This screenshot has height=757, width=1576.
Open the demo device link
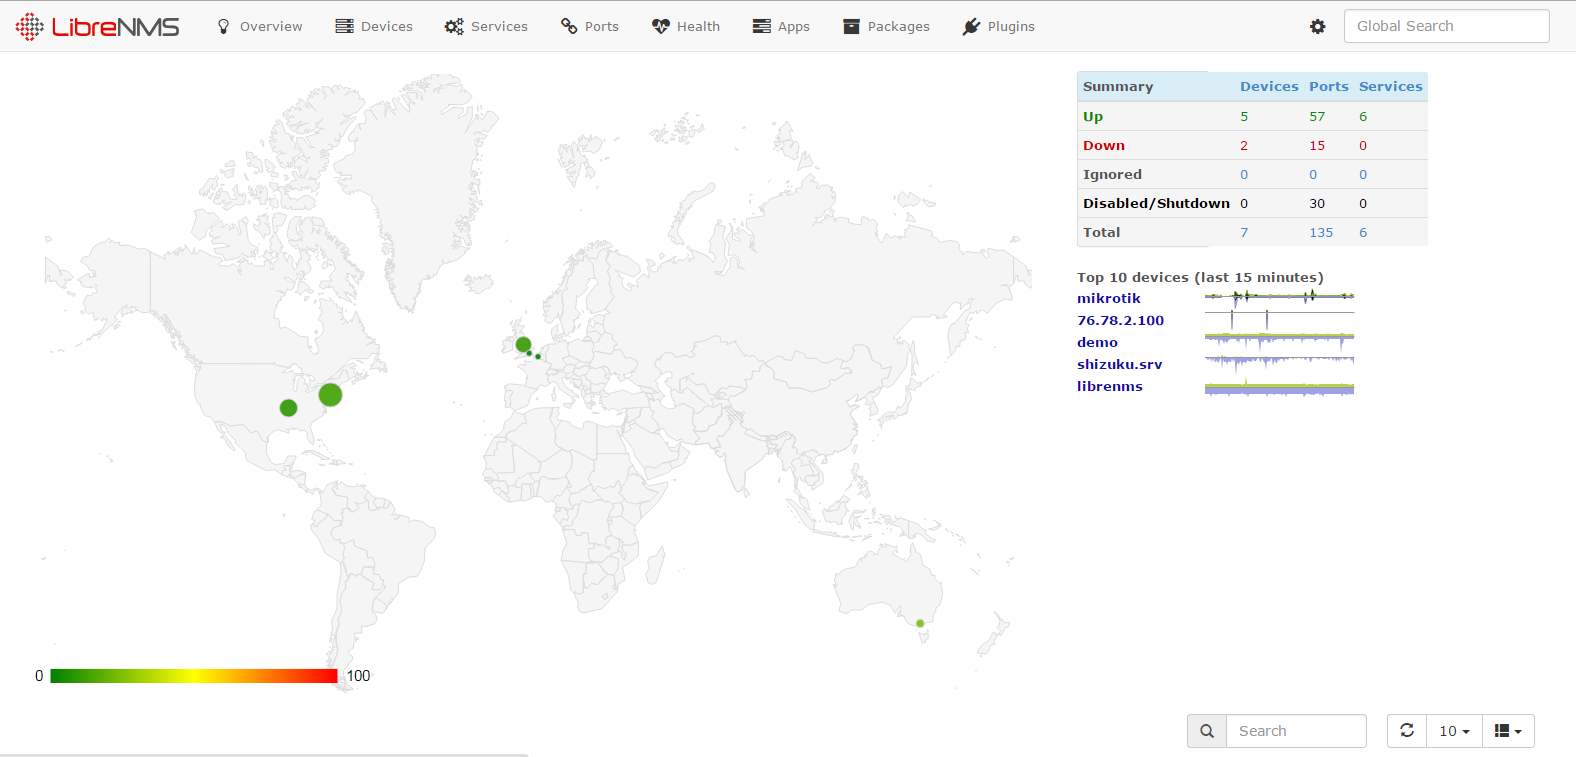tap(1097, 342)
